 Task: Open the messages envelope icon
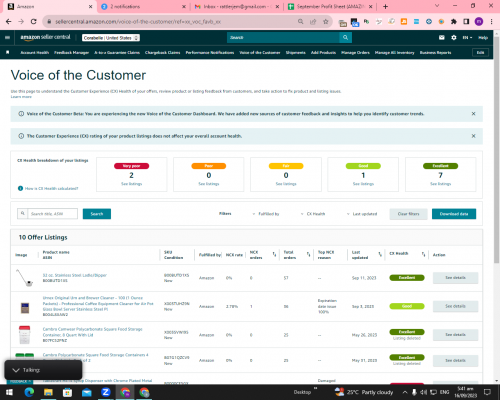click(x=442, y=38)
